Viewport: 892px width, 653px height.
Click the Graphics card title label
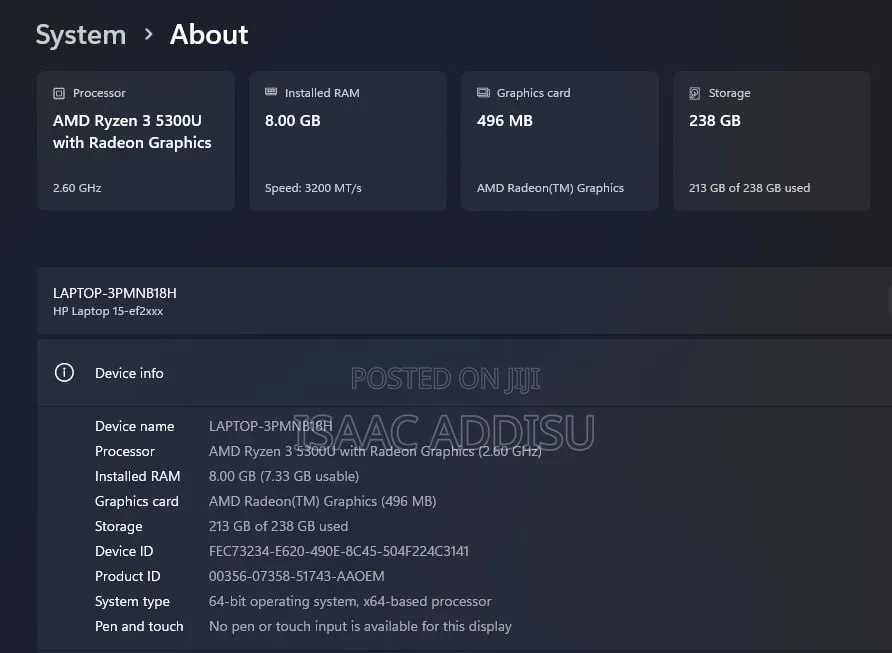coord(533,93)
